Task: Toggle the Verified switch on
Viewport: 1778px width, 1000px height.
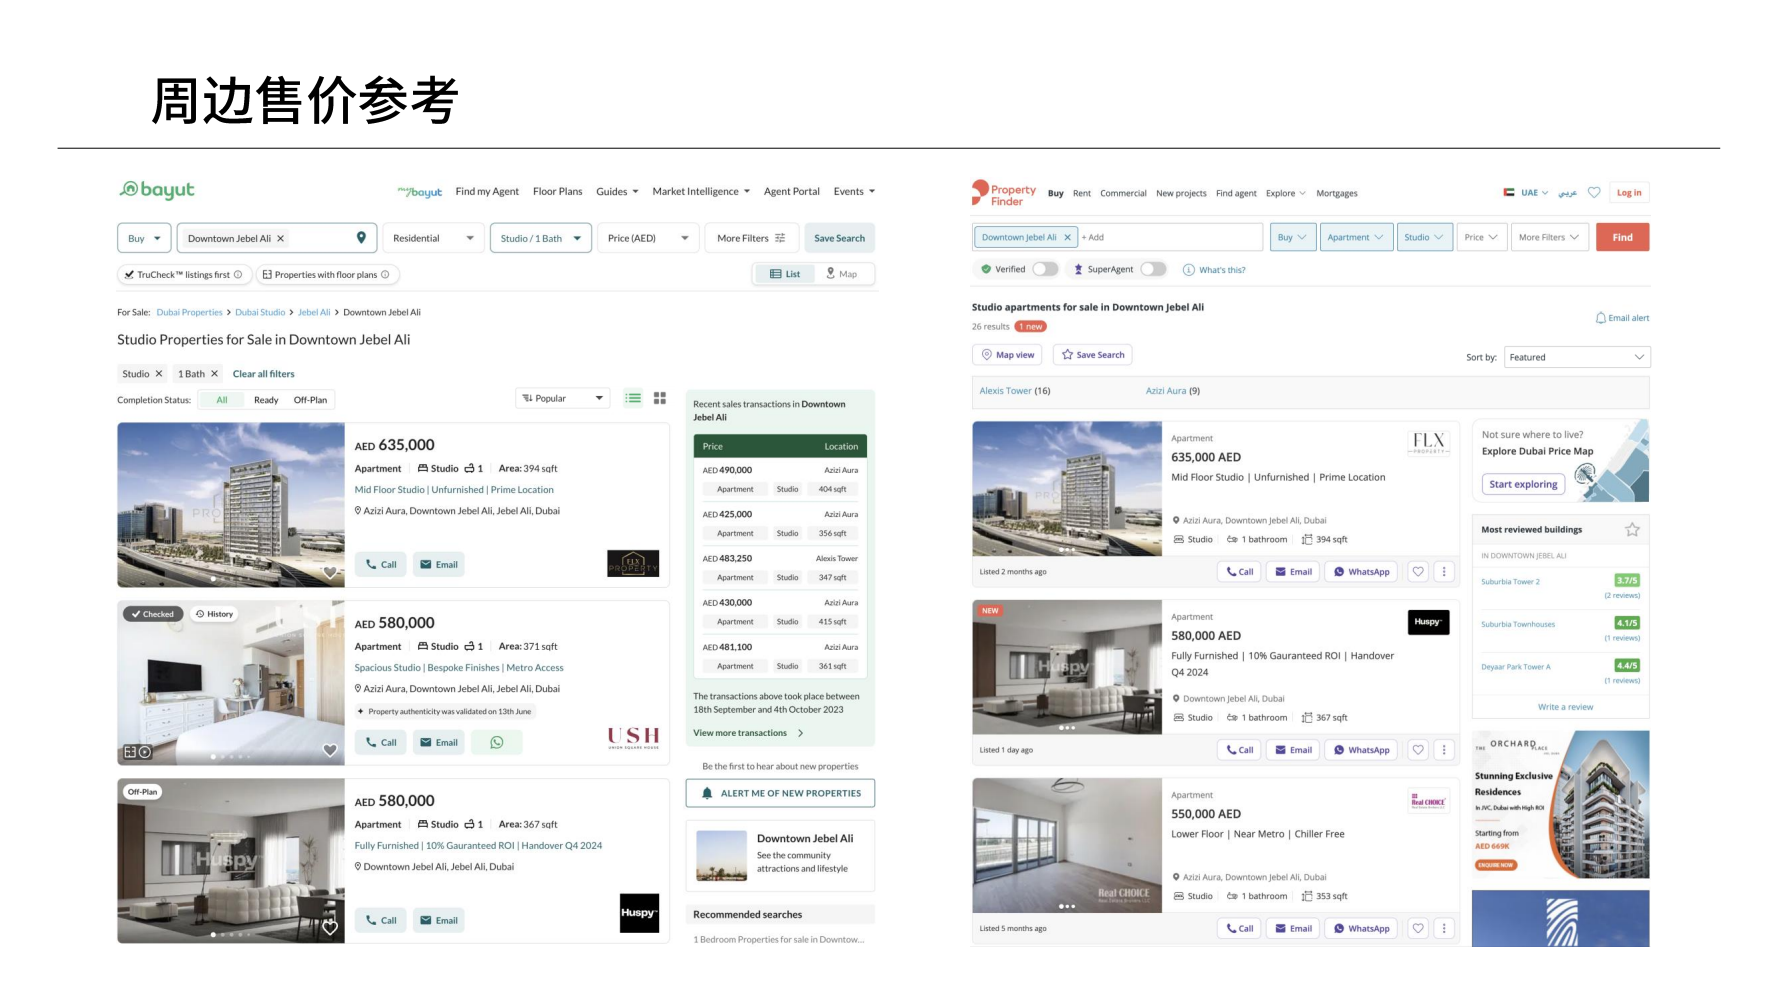Action: [1045, 269]
